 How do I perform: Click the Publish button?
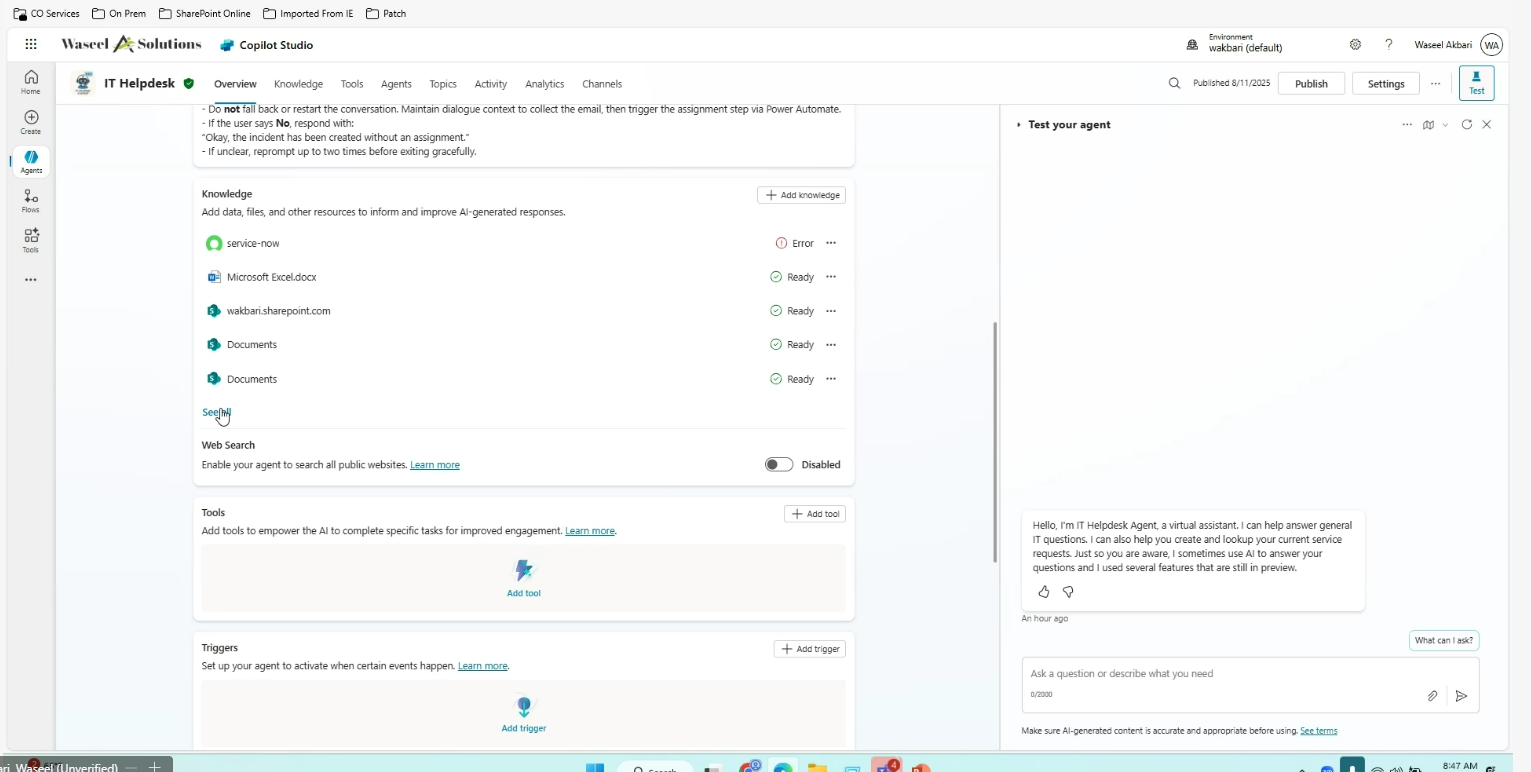[x=1311, y=83]
